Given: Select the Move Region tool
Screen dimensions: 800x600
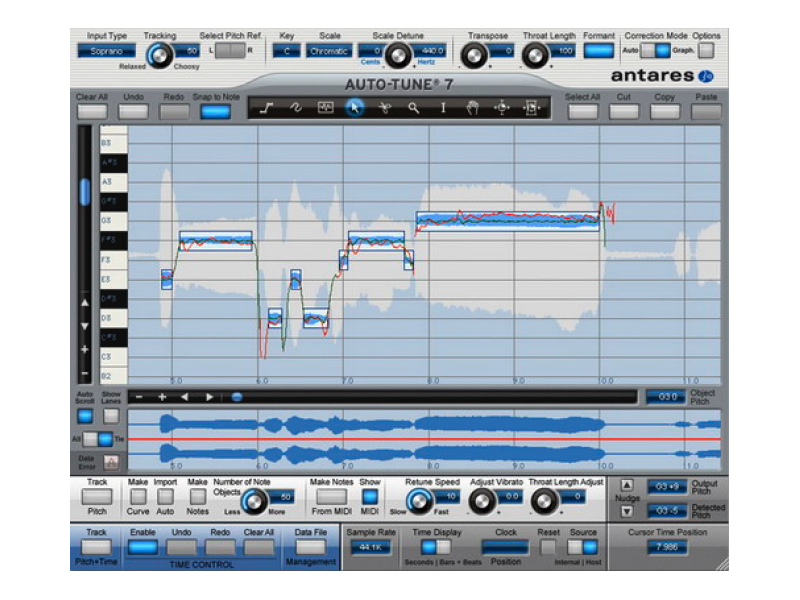Looking at the screenshot, I should click(532, 108).
